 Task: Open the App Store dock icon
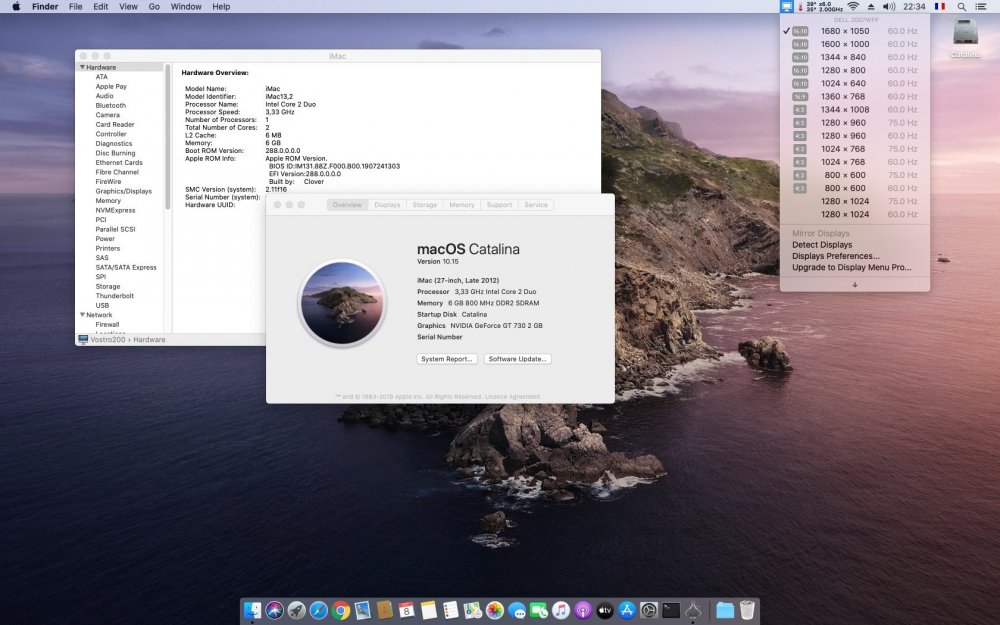[x=627, y=610]
